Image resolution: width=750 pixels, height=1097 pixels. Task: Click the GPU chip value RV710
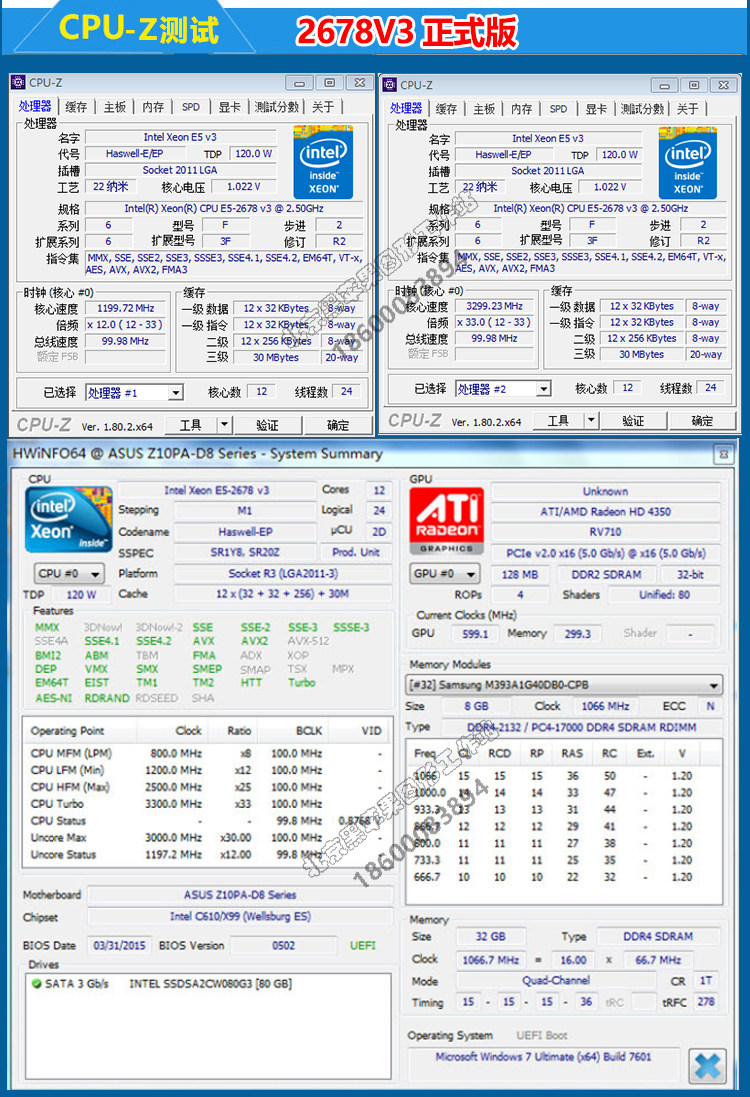coord(606,532)
